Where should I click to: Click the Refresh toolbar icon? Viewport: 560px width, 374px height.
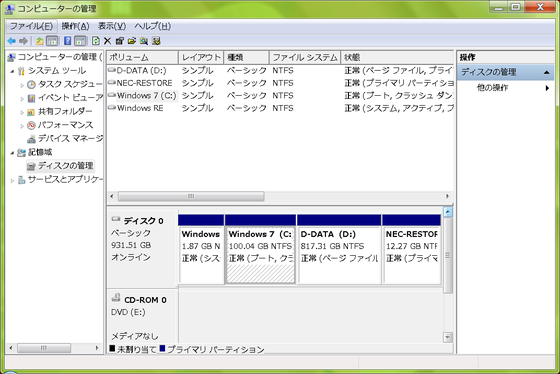(x=95, y=41)
